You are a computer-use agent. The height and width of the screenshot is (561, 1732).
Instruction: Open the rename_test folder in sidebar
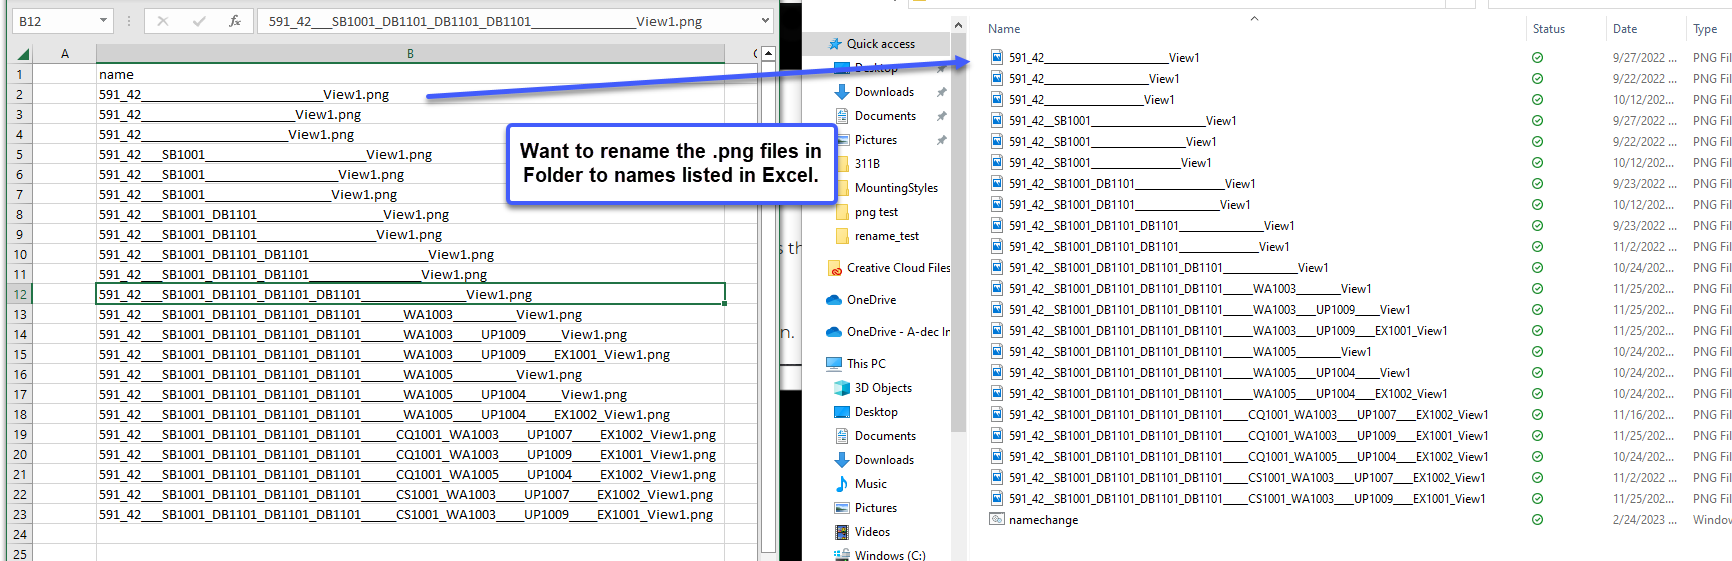(886, 236)
